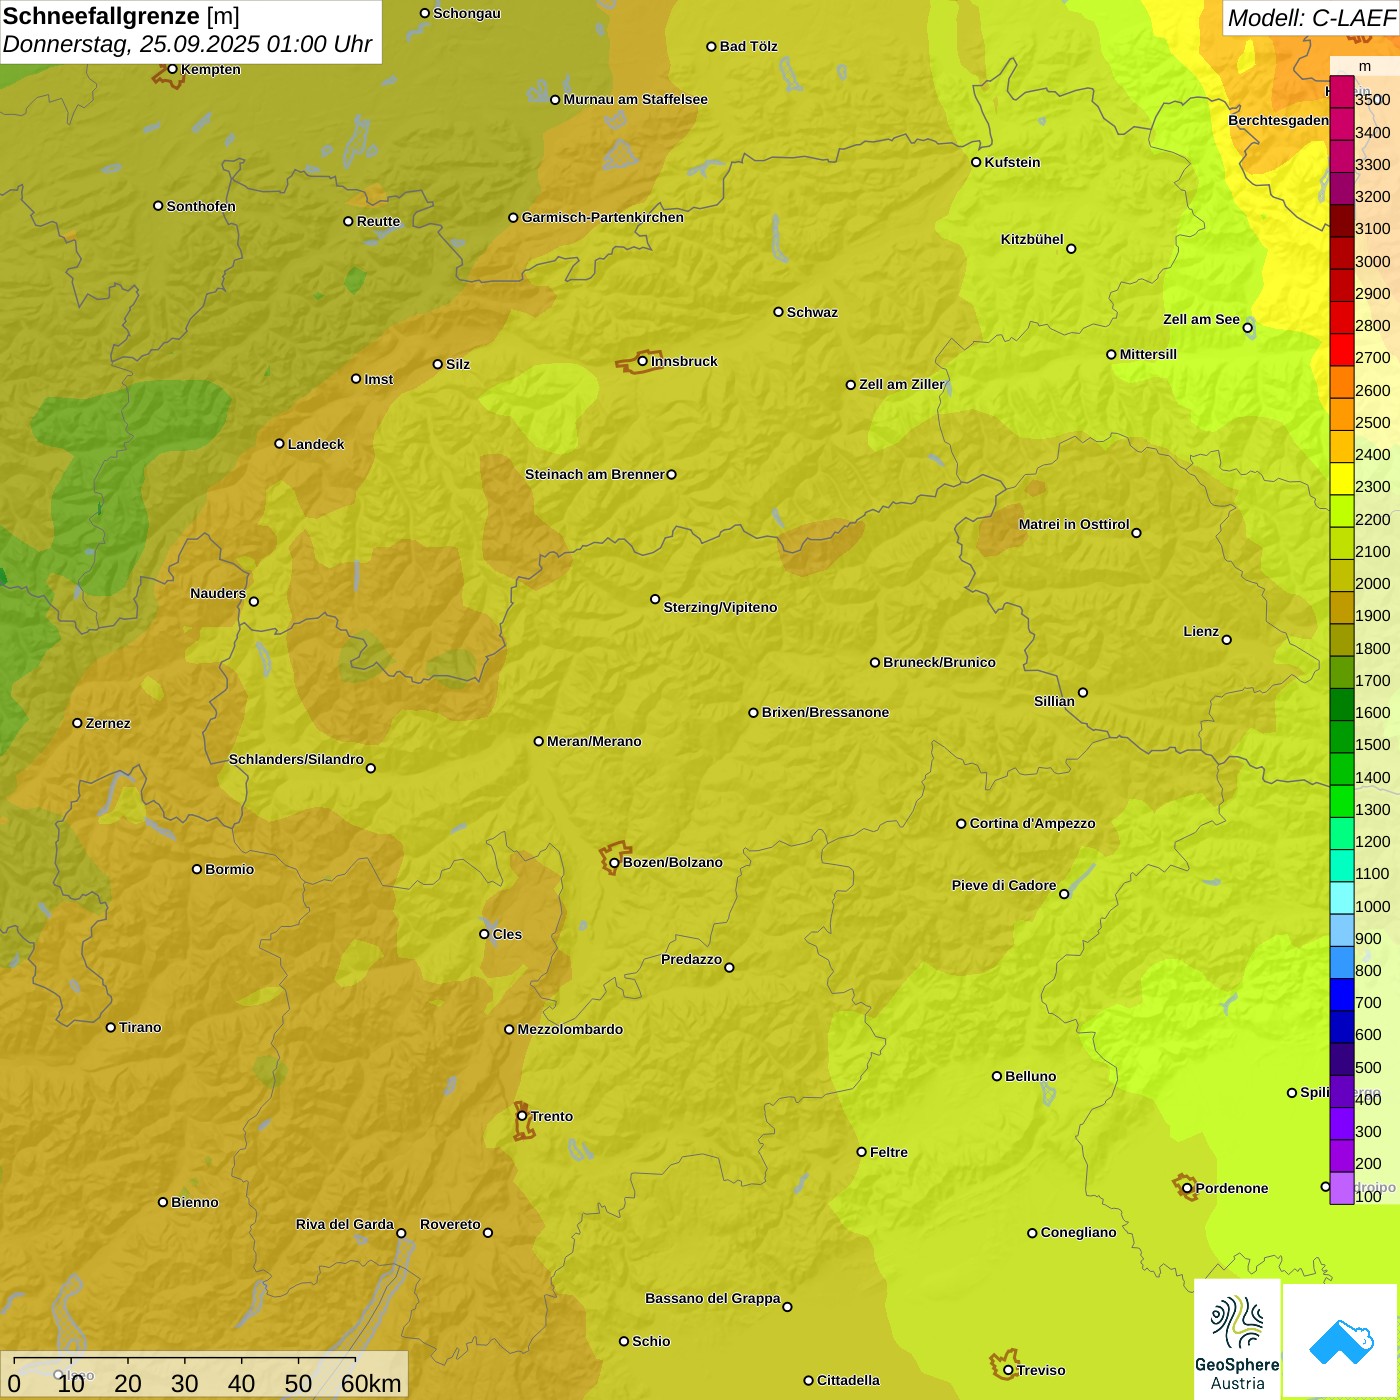Select the Bozen/Bolzano city marker
This screenshot has width=1400, height=1400.
point(615,862)
